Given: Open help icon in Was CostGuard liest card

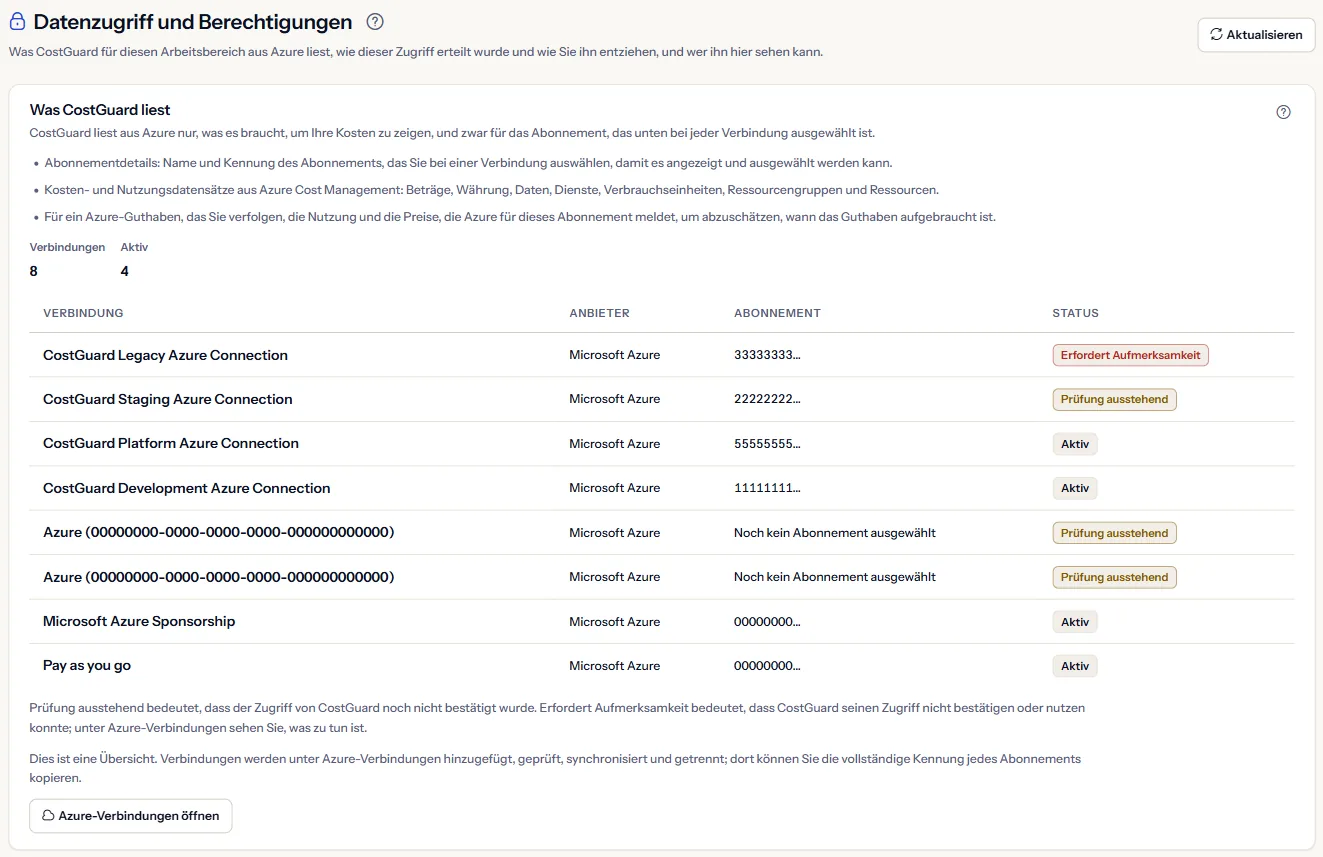Looking at the screenshot, I should coord(1284,112).
